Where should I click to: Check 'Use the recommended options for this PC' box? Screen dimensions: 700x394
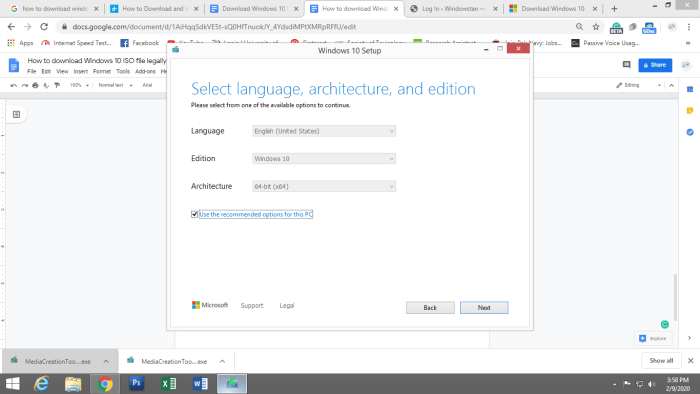pos(194,214)
